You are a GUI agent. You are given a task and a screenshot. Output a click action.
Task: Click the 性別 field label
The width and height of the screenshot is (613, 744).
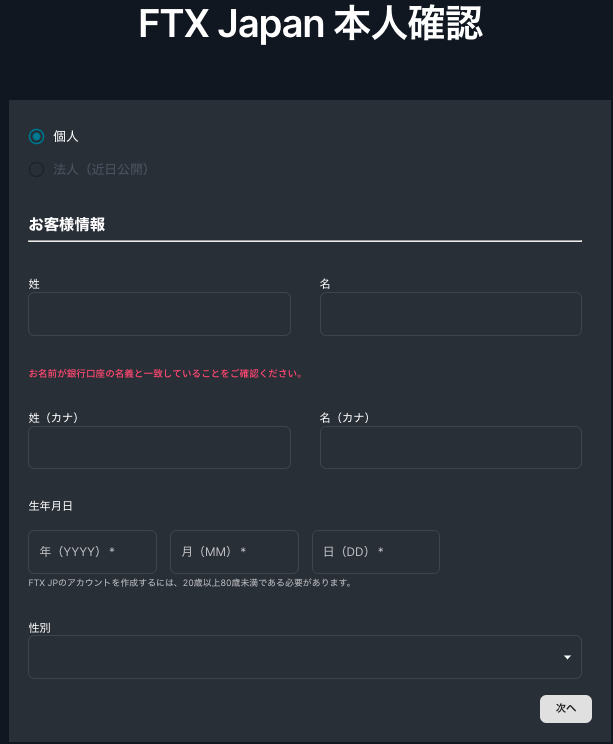coord(41,627)
